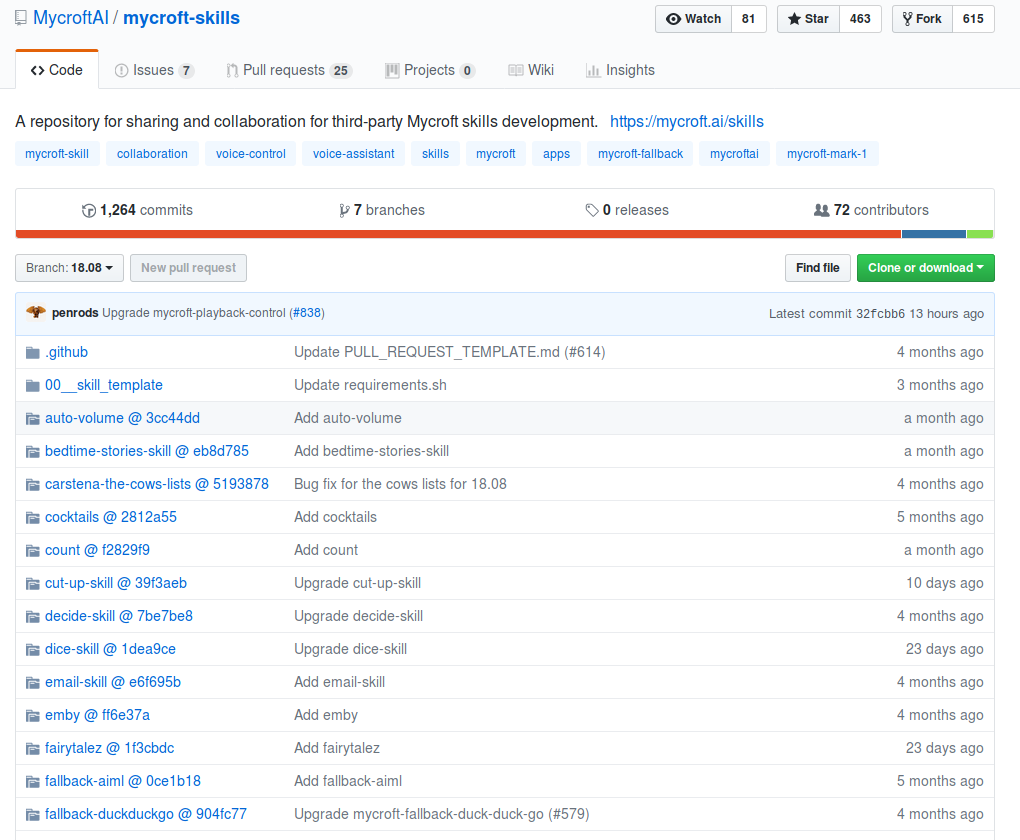
Task: Open the MycroftAI owner link
Action: point(71,18)
